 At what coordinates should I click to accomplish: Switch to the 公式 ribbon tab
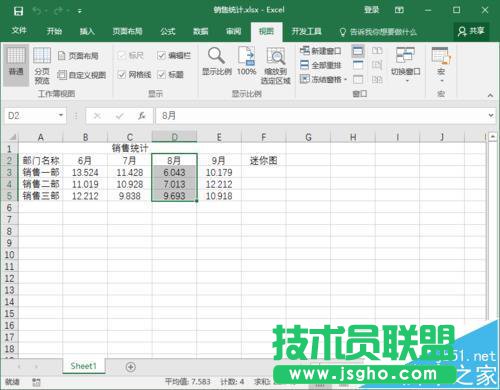click(x=168, y=31)
